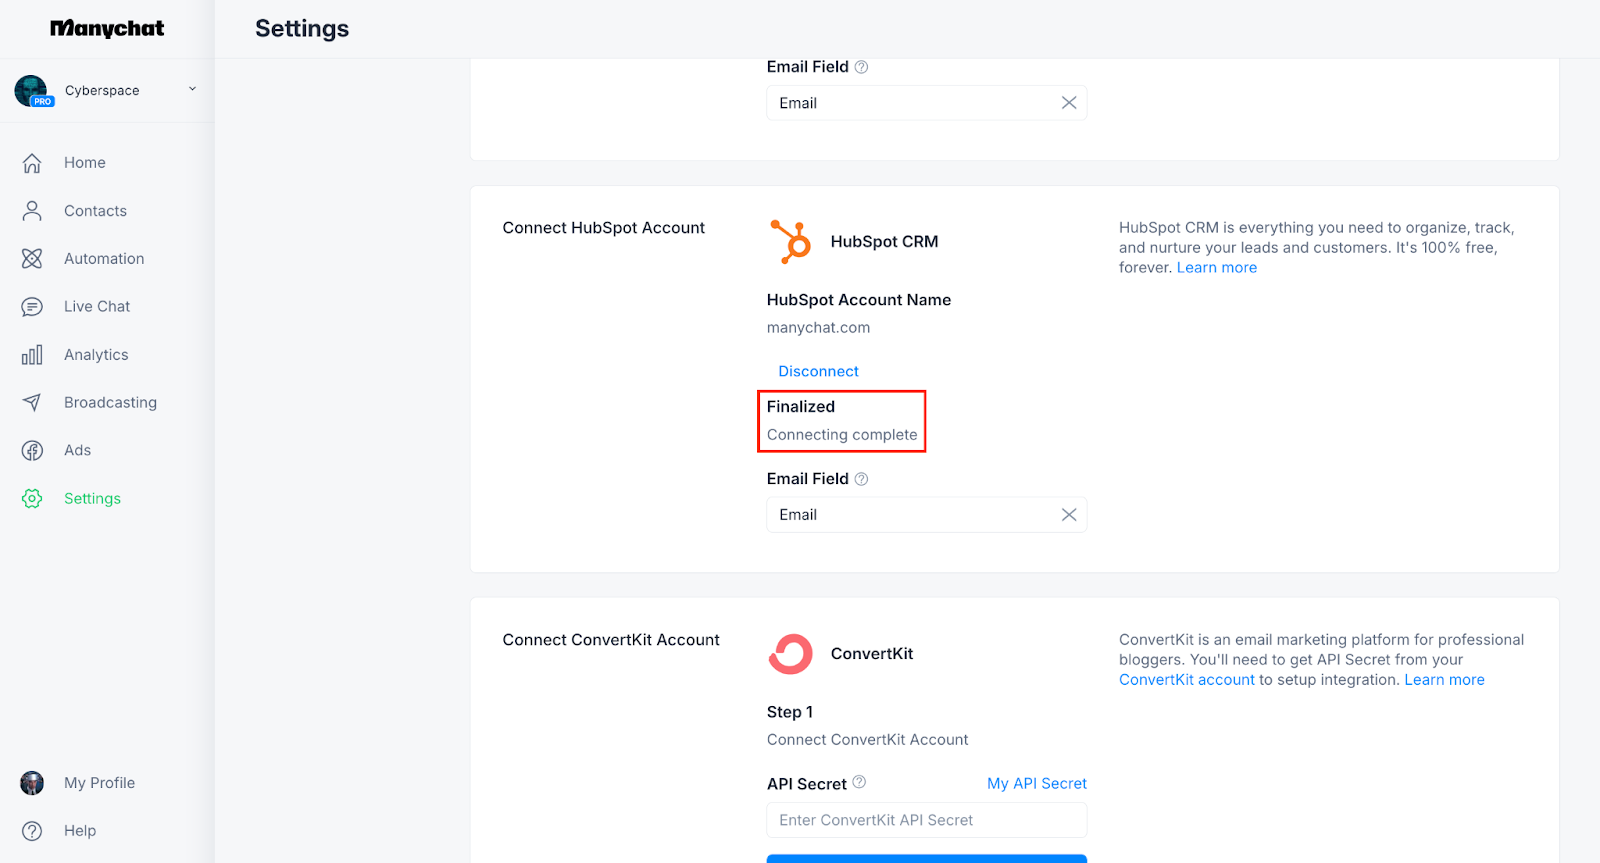Click the Help question mark icon
Viewport: 1600px width, 863px height.
[32, 831]
